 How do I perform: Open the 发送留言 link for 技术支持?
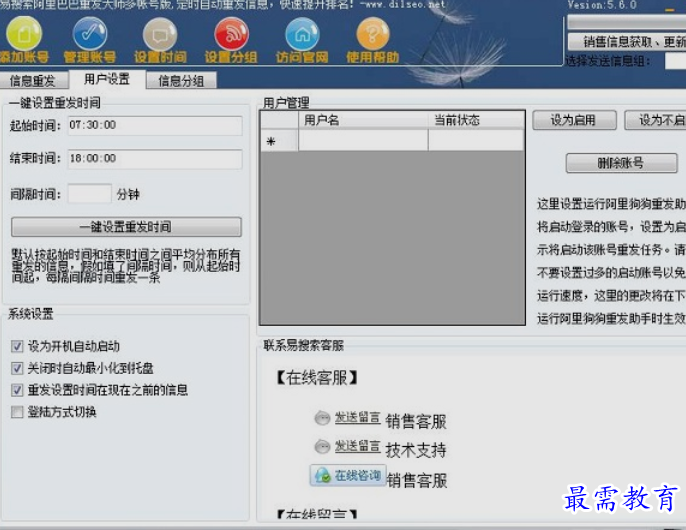click(x=357, y=446)
